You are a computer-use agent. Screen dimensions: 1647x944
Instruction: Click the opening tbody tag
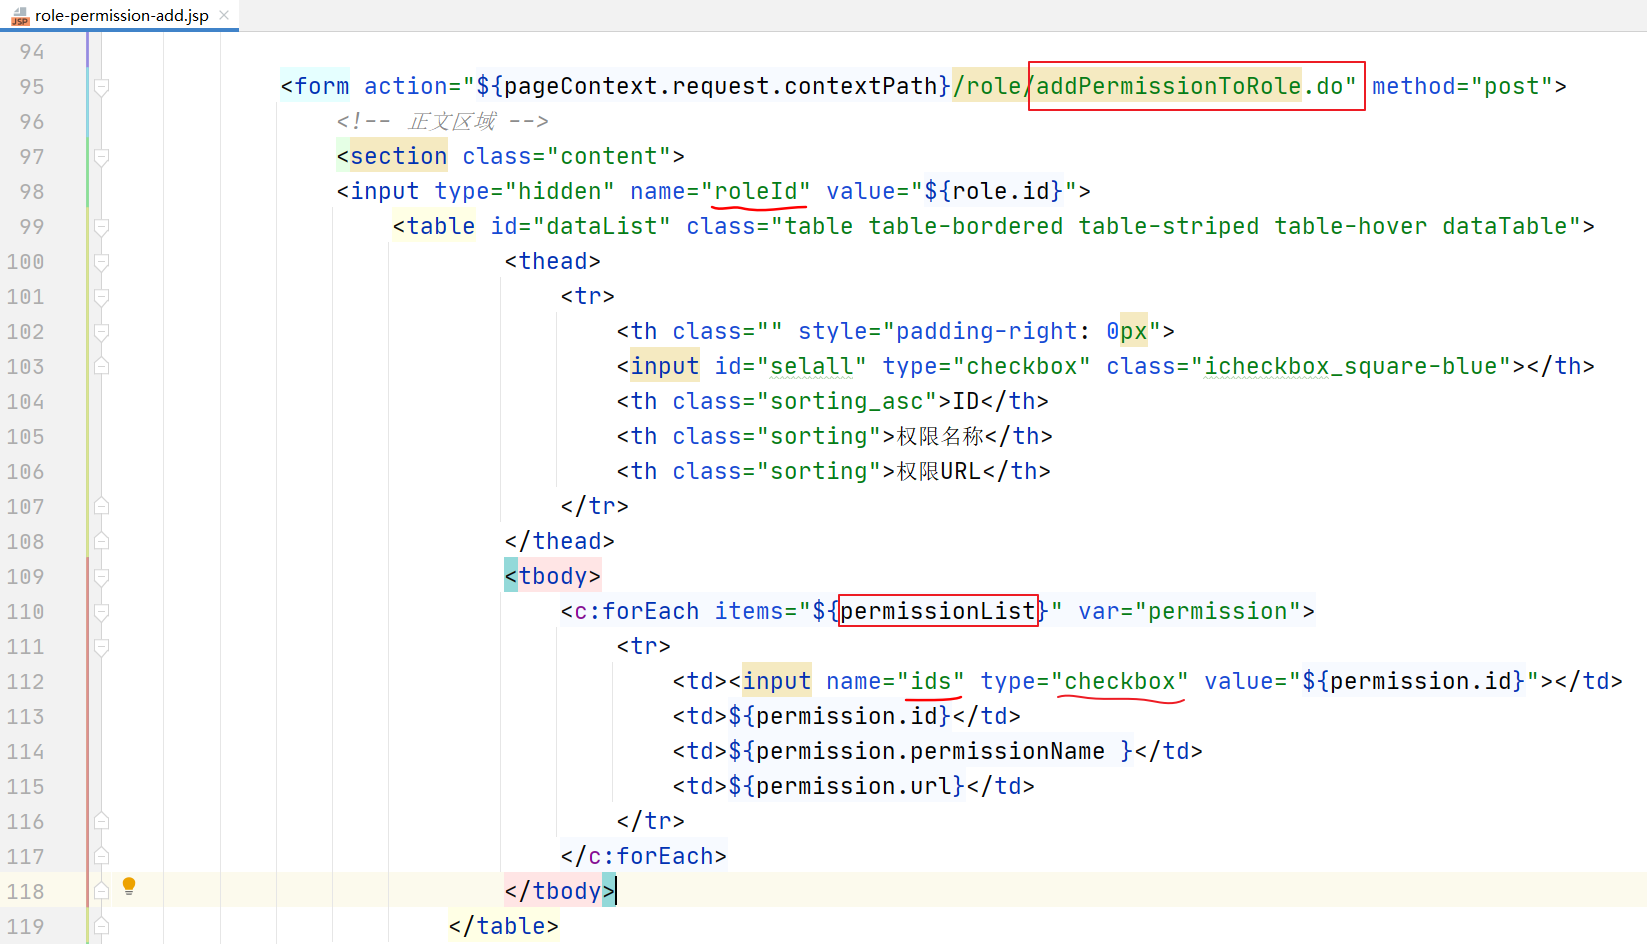553,577
